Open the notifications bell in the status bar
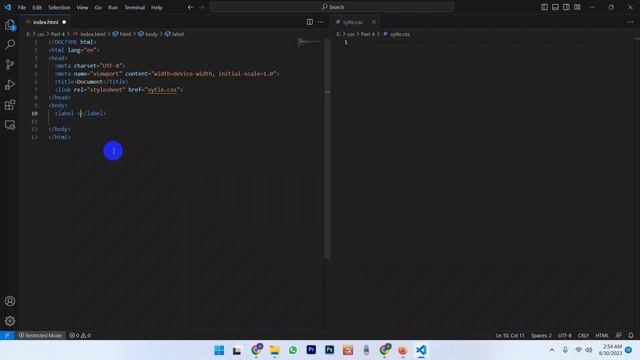 pos(631,335)
